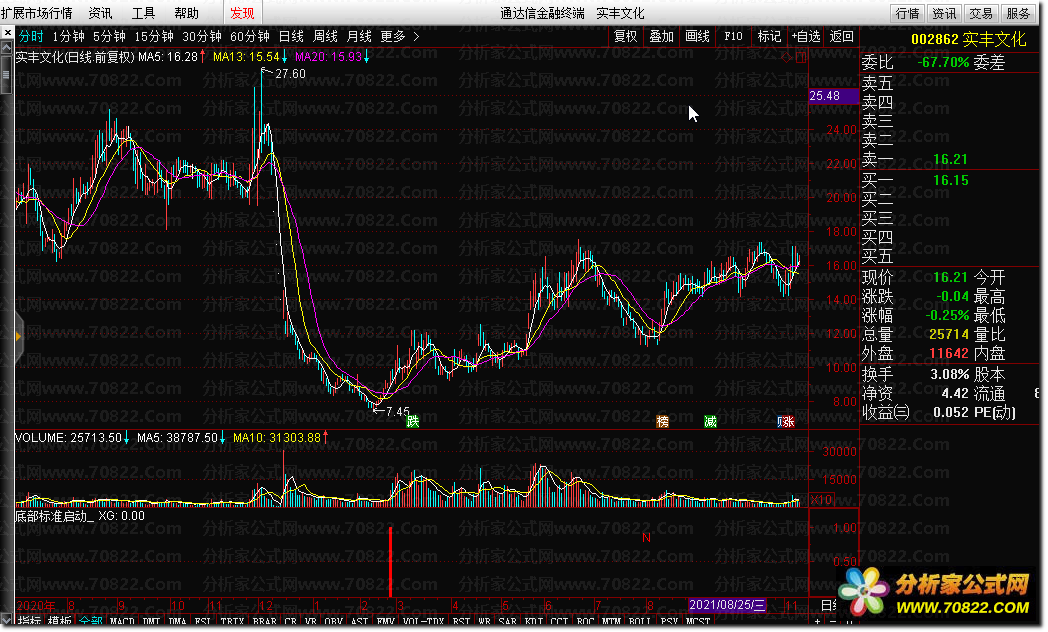Viewport: 1048px width, 632px height.
Task: Click top-right 交易 button
Action: [981, 13]
